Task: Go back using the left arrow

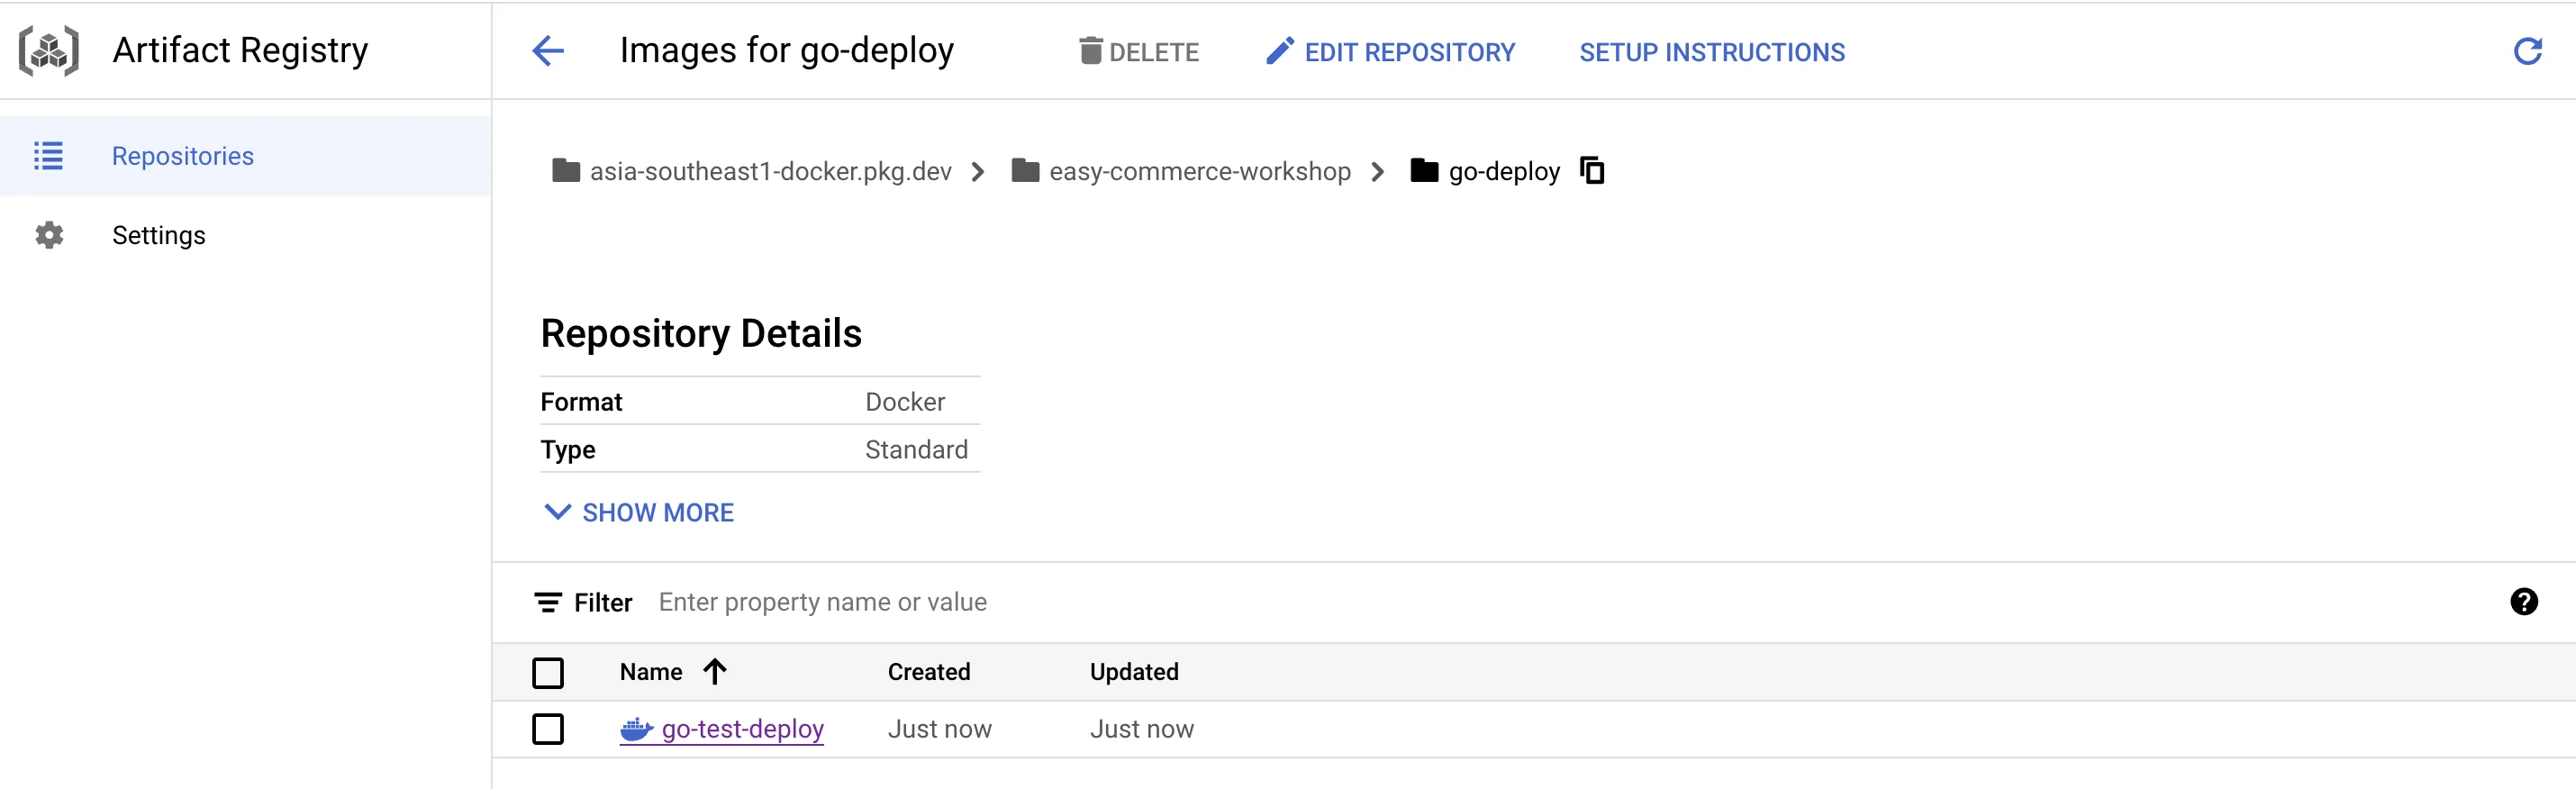Action: click(x=548, y=51)
